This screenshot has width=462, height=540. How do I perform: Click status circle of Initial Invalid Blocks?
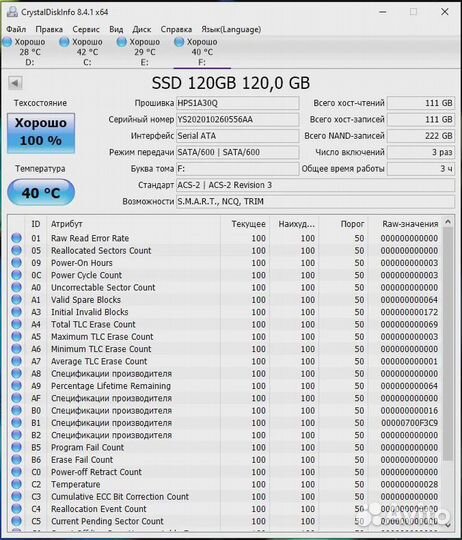pos(16,312)
